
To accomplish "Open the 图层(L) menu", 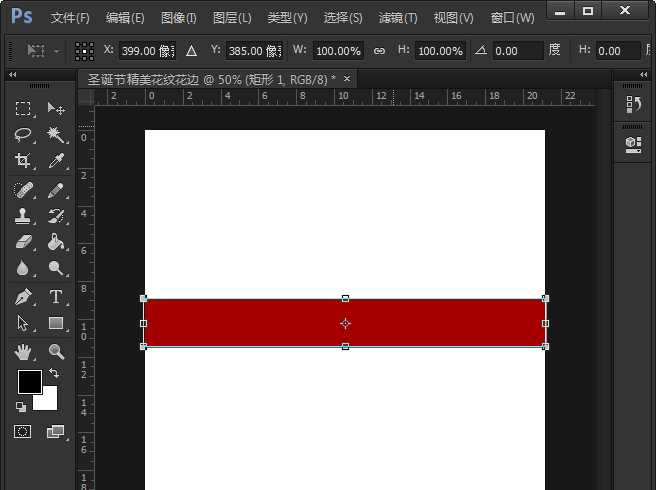I will tap(232, 18).
